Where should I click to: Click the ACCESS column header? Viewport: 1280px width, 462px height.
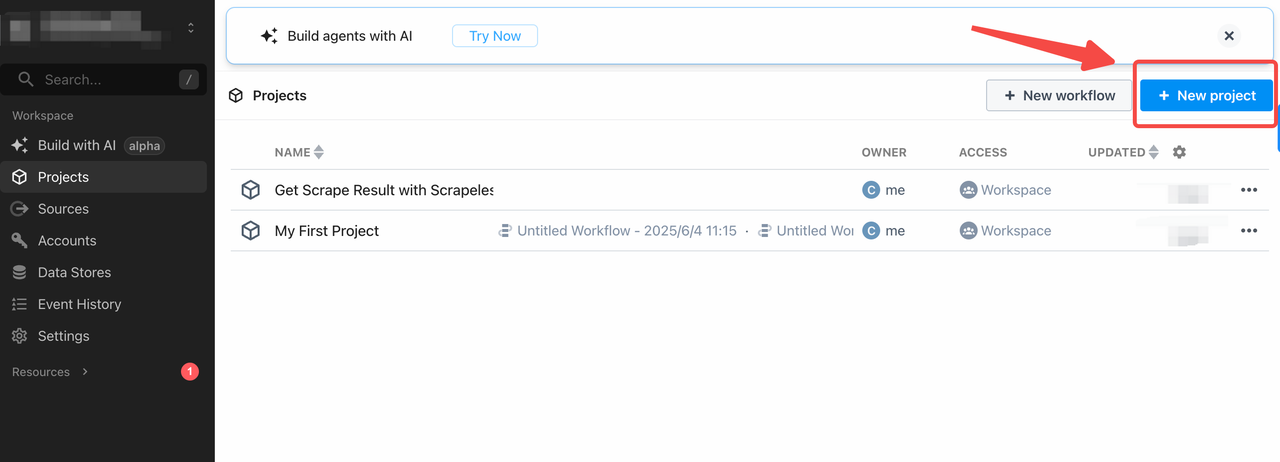pos(983,152)
